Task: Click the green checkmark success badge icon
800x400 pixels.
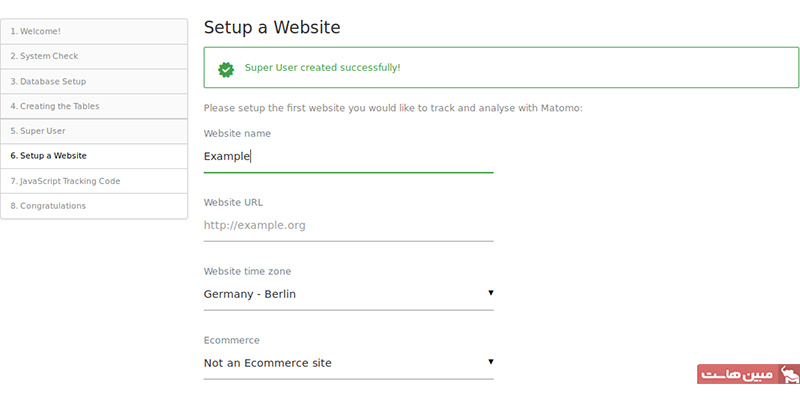Action: pyautogui.click(x=227, y=68)
